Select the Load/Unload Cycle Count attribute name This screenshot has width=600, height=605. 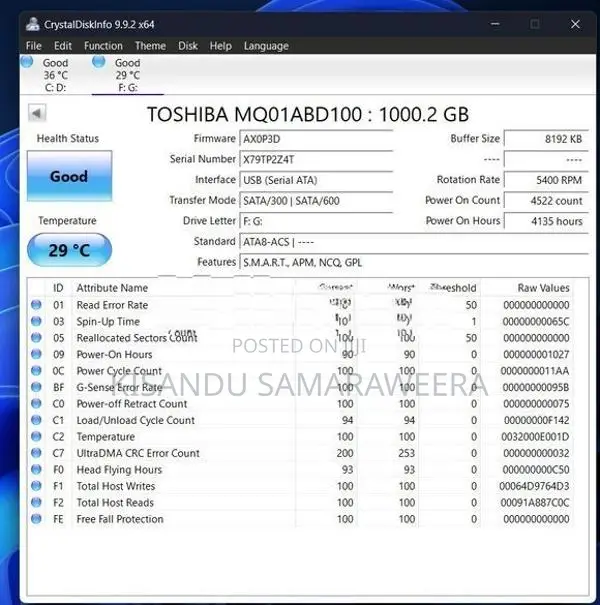click(135, 420)
